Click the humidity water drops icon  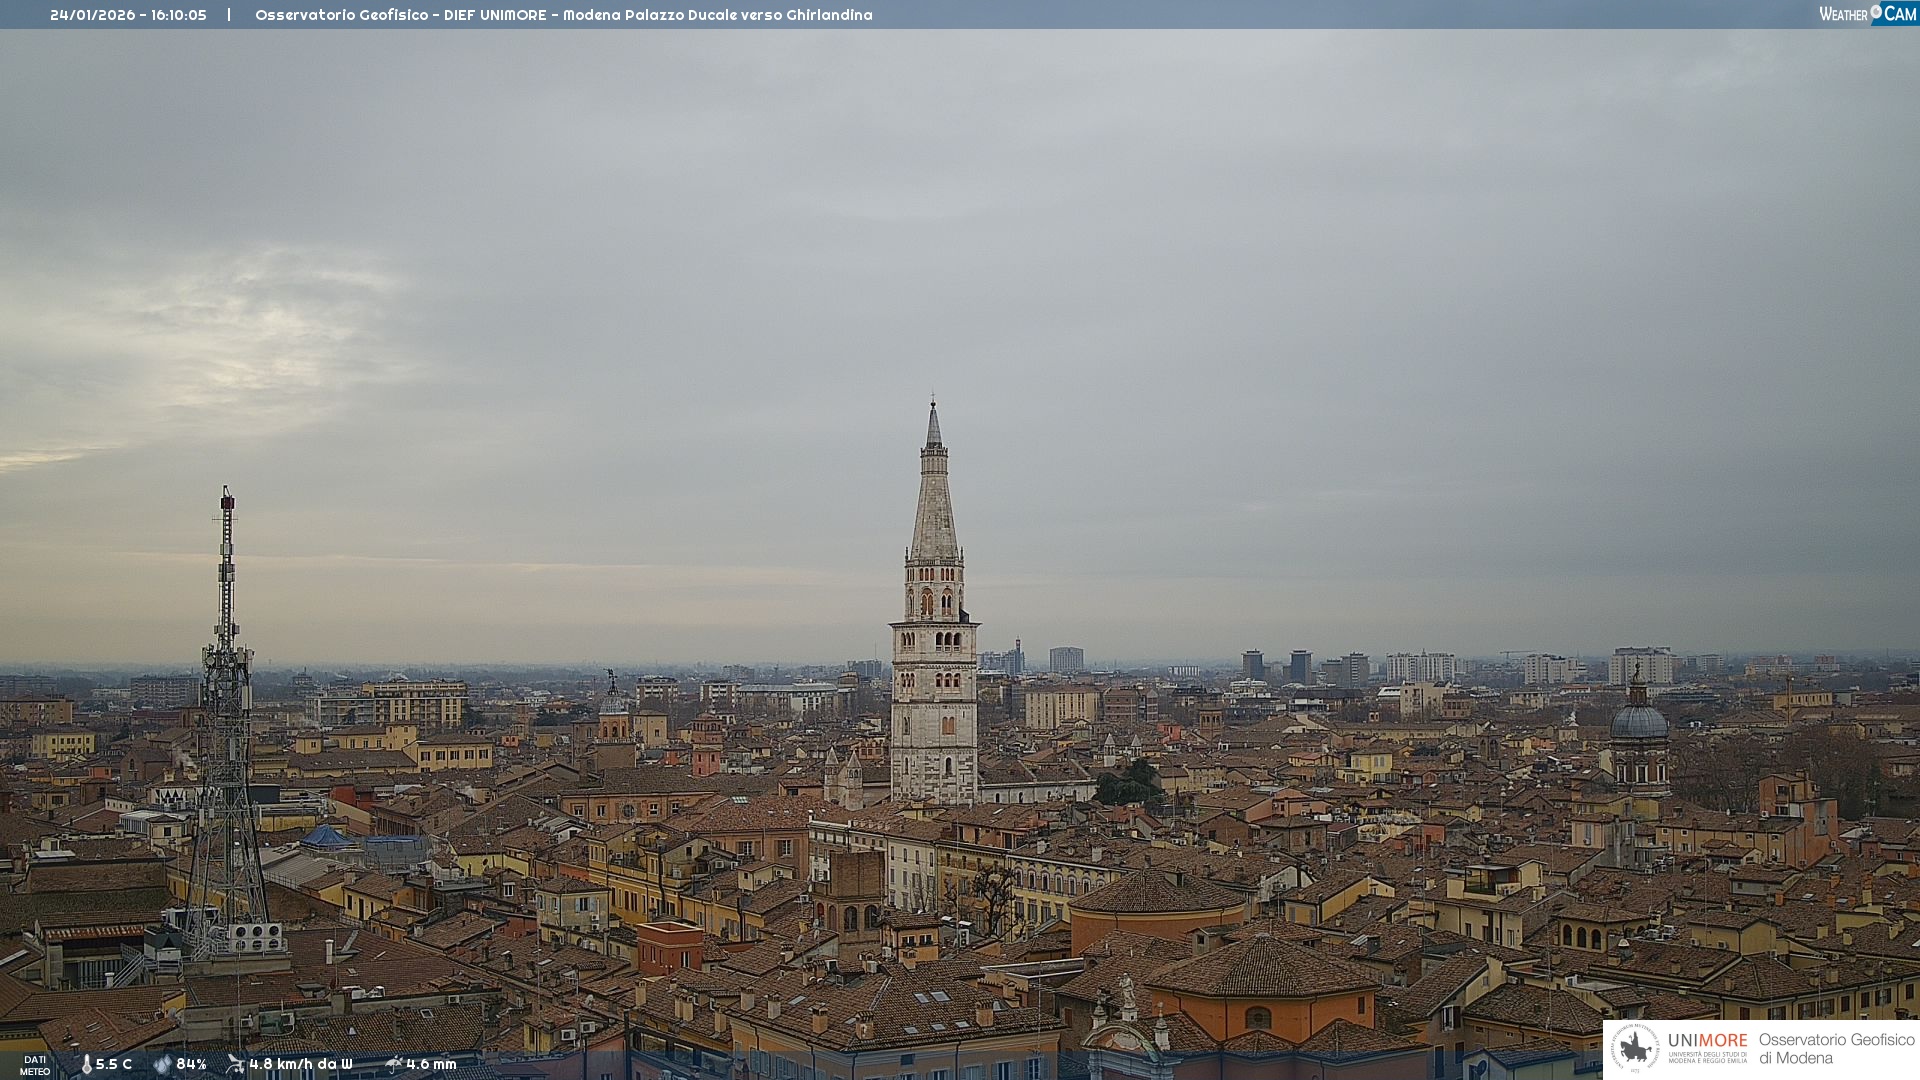(162, 1064)
